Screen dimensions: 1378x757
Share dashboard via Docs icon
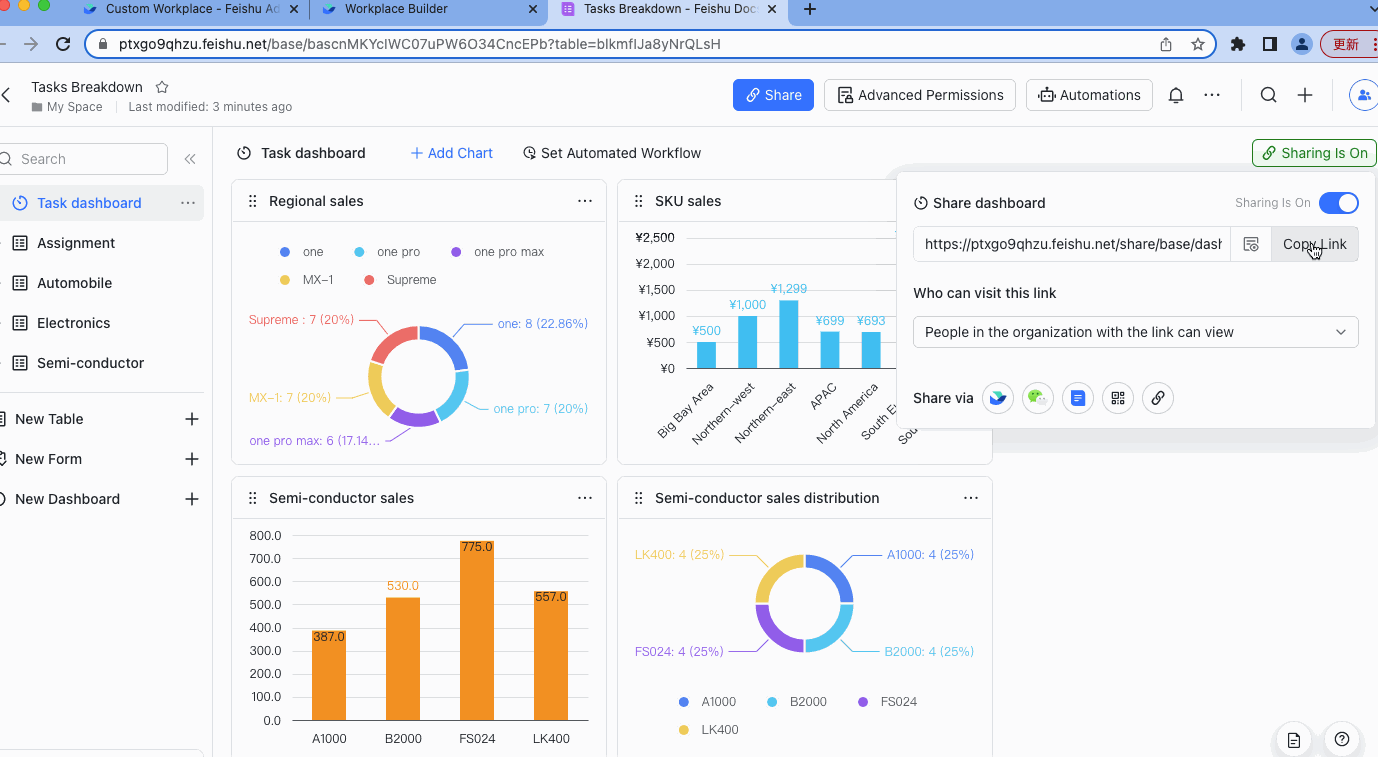point(1077,398)
